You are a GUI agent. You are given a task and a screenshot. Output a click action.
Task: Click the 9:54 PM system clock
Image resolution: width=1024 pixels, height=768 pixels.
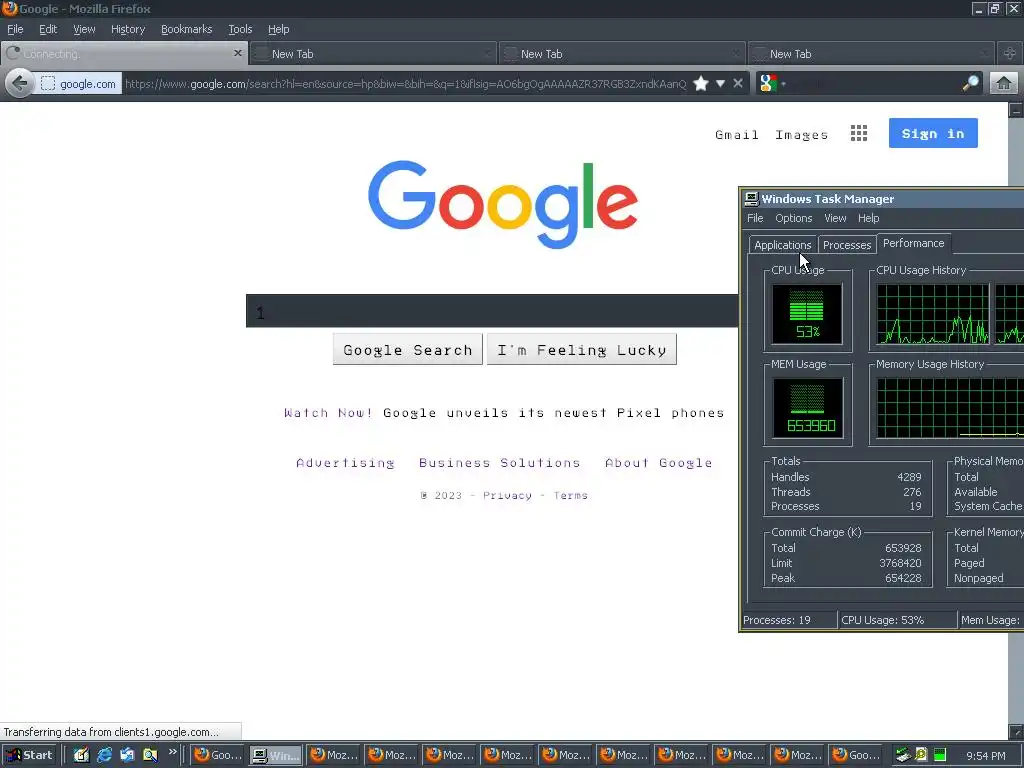click(985, 756)
